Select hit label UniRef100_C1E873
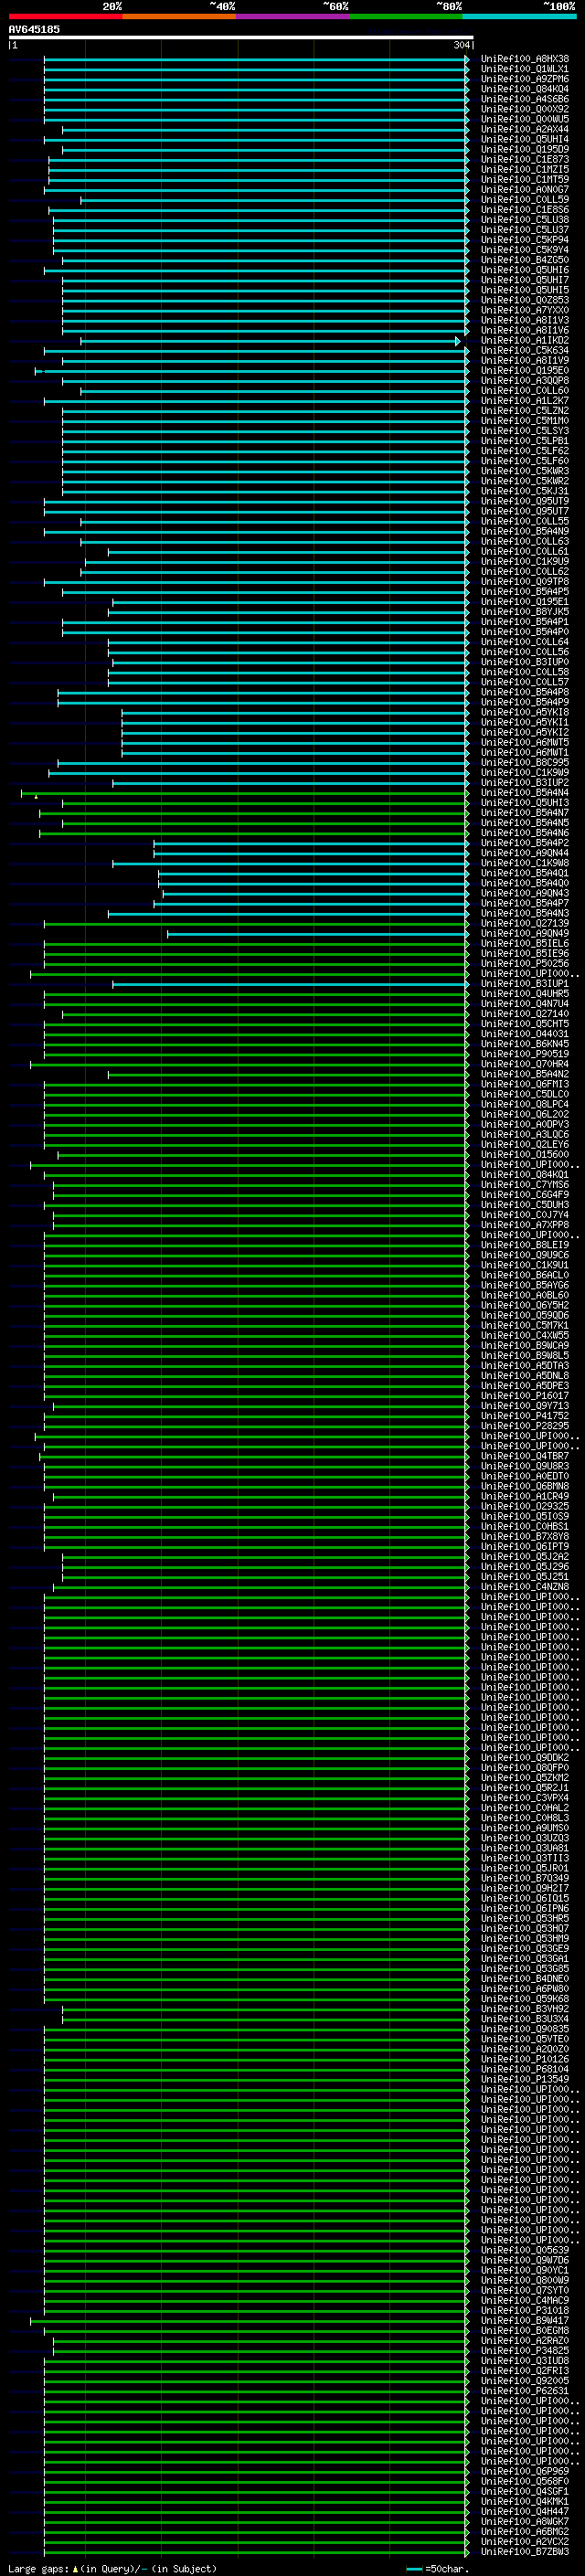 coord(525,160)
